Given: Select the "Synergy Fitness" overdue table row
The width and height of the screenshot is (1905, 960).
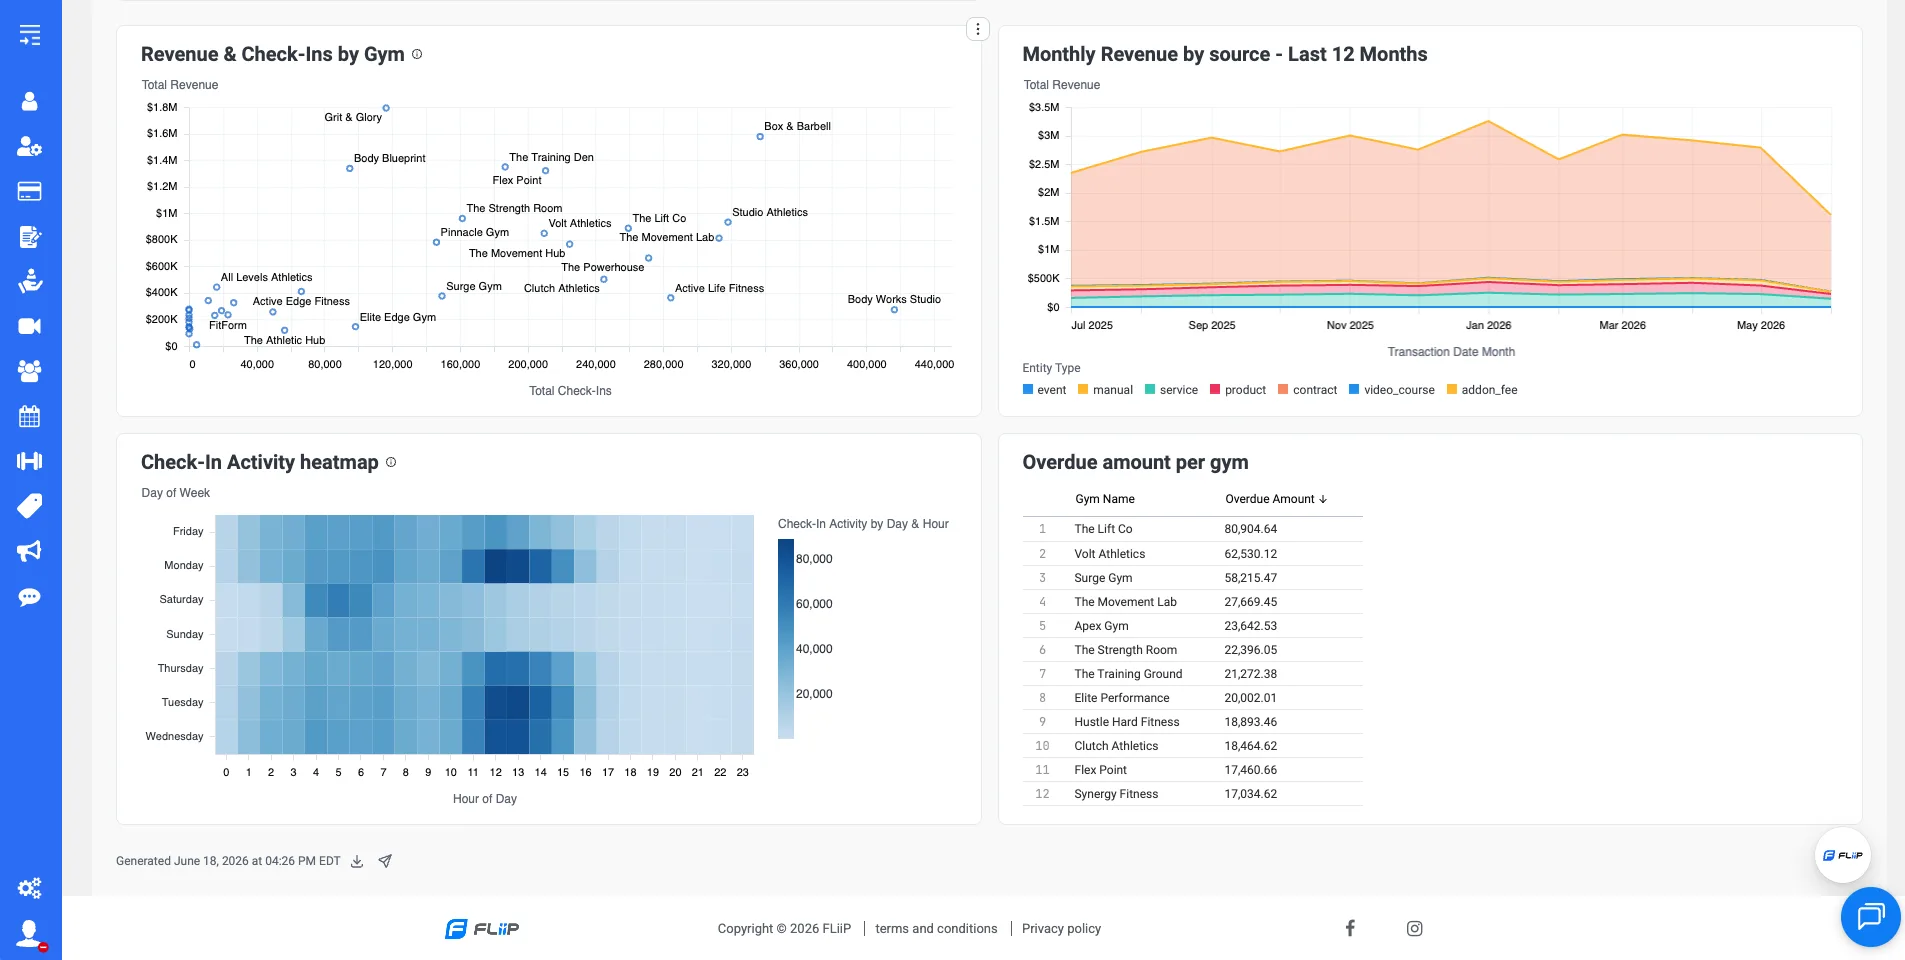Looking at the screenshot, I should point(1192,794).
